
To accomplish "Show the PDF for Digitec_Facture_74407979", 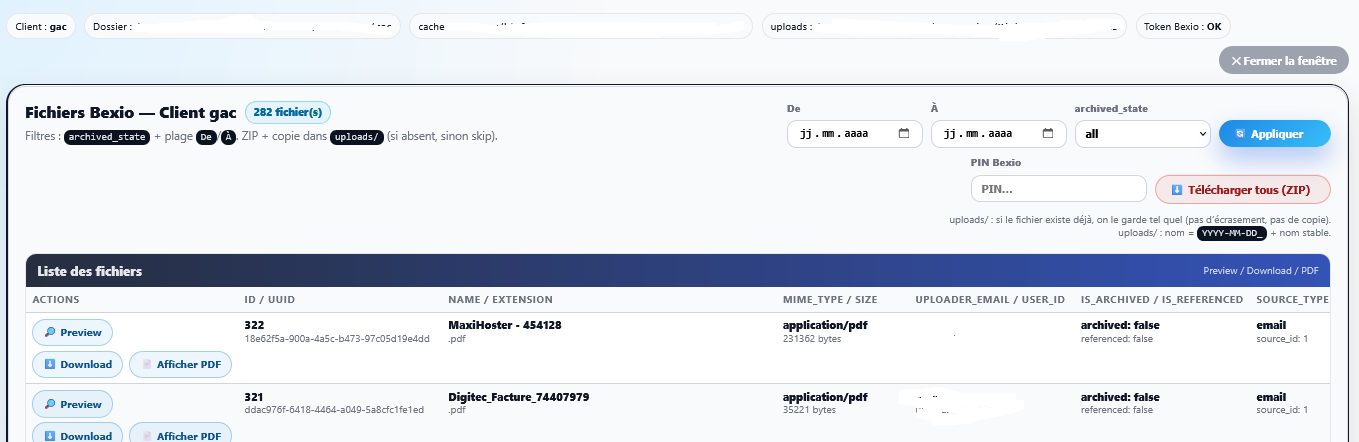I will (x=180, y=435).
